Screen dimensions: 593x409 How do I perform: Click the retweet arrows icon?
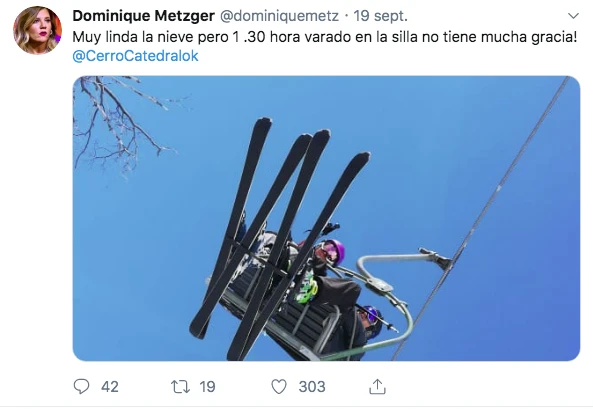point(180,387)
